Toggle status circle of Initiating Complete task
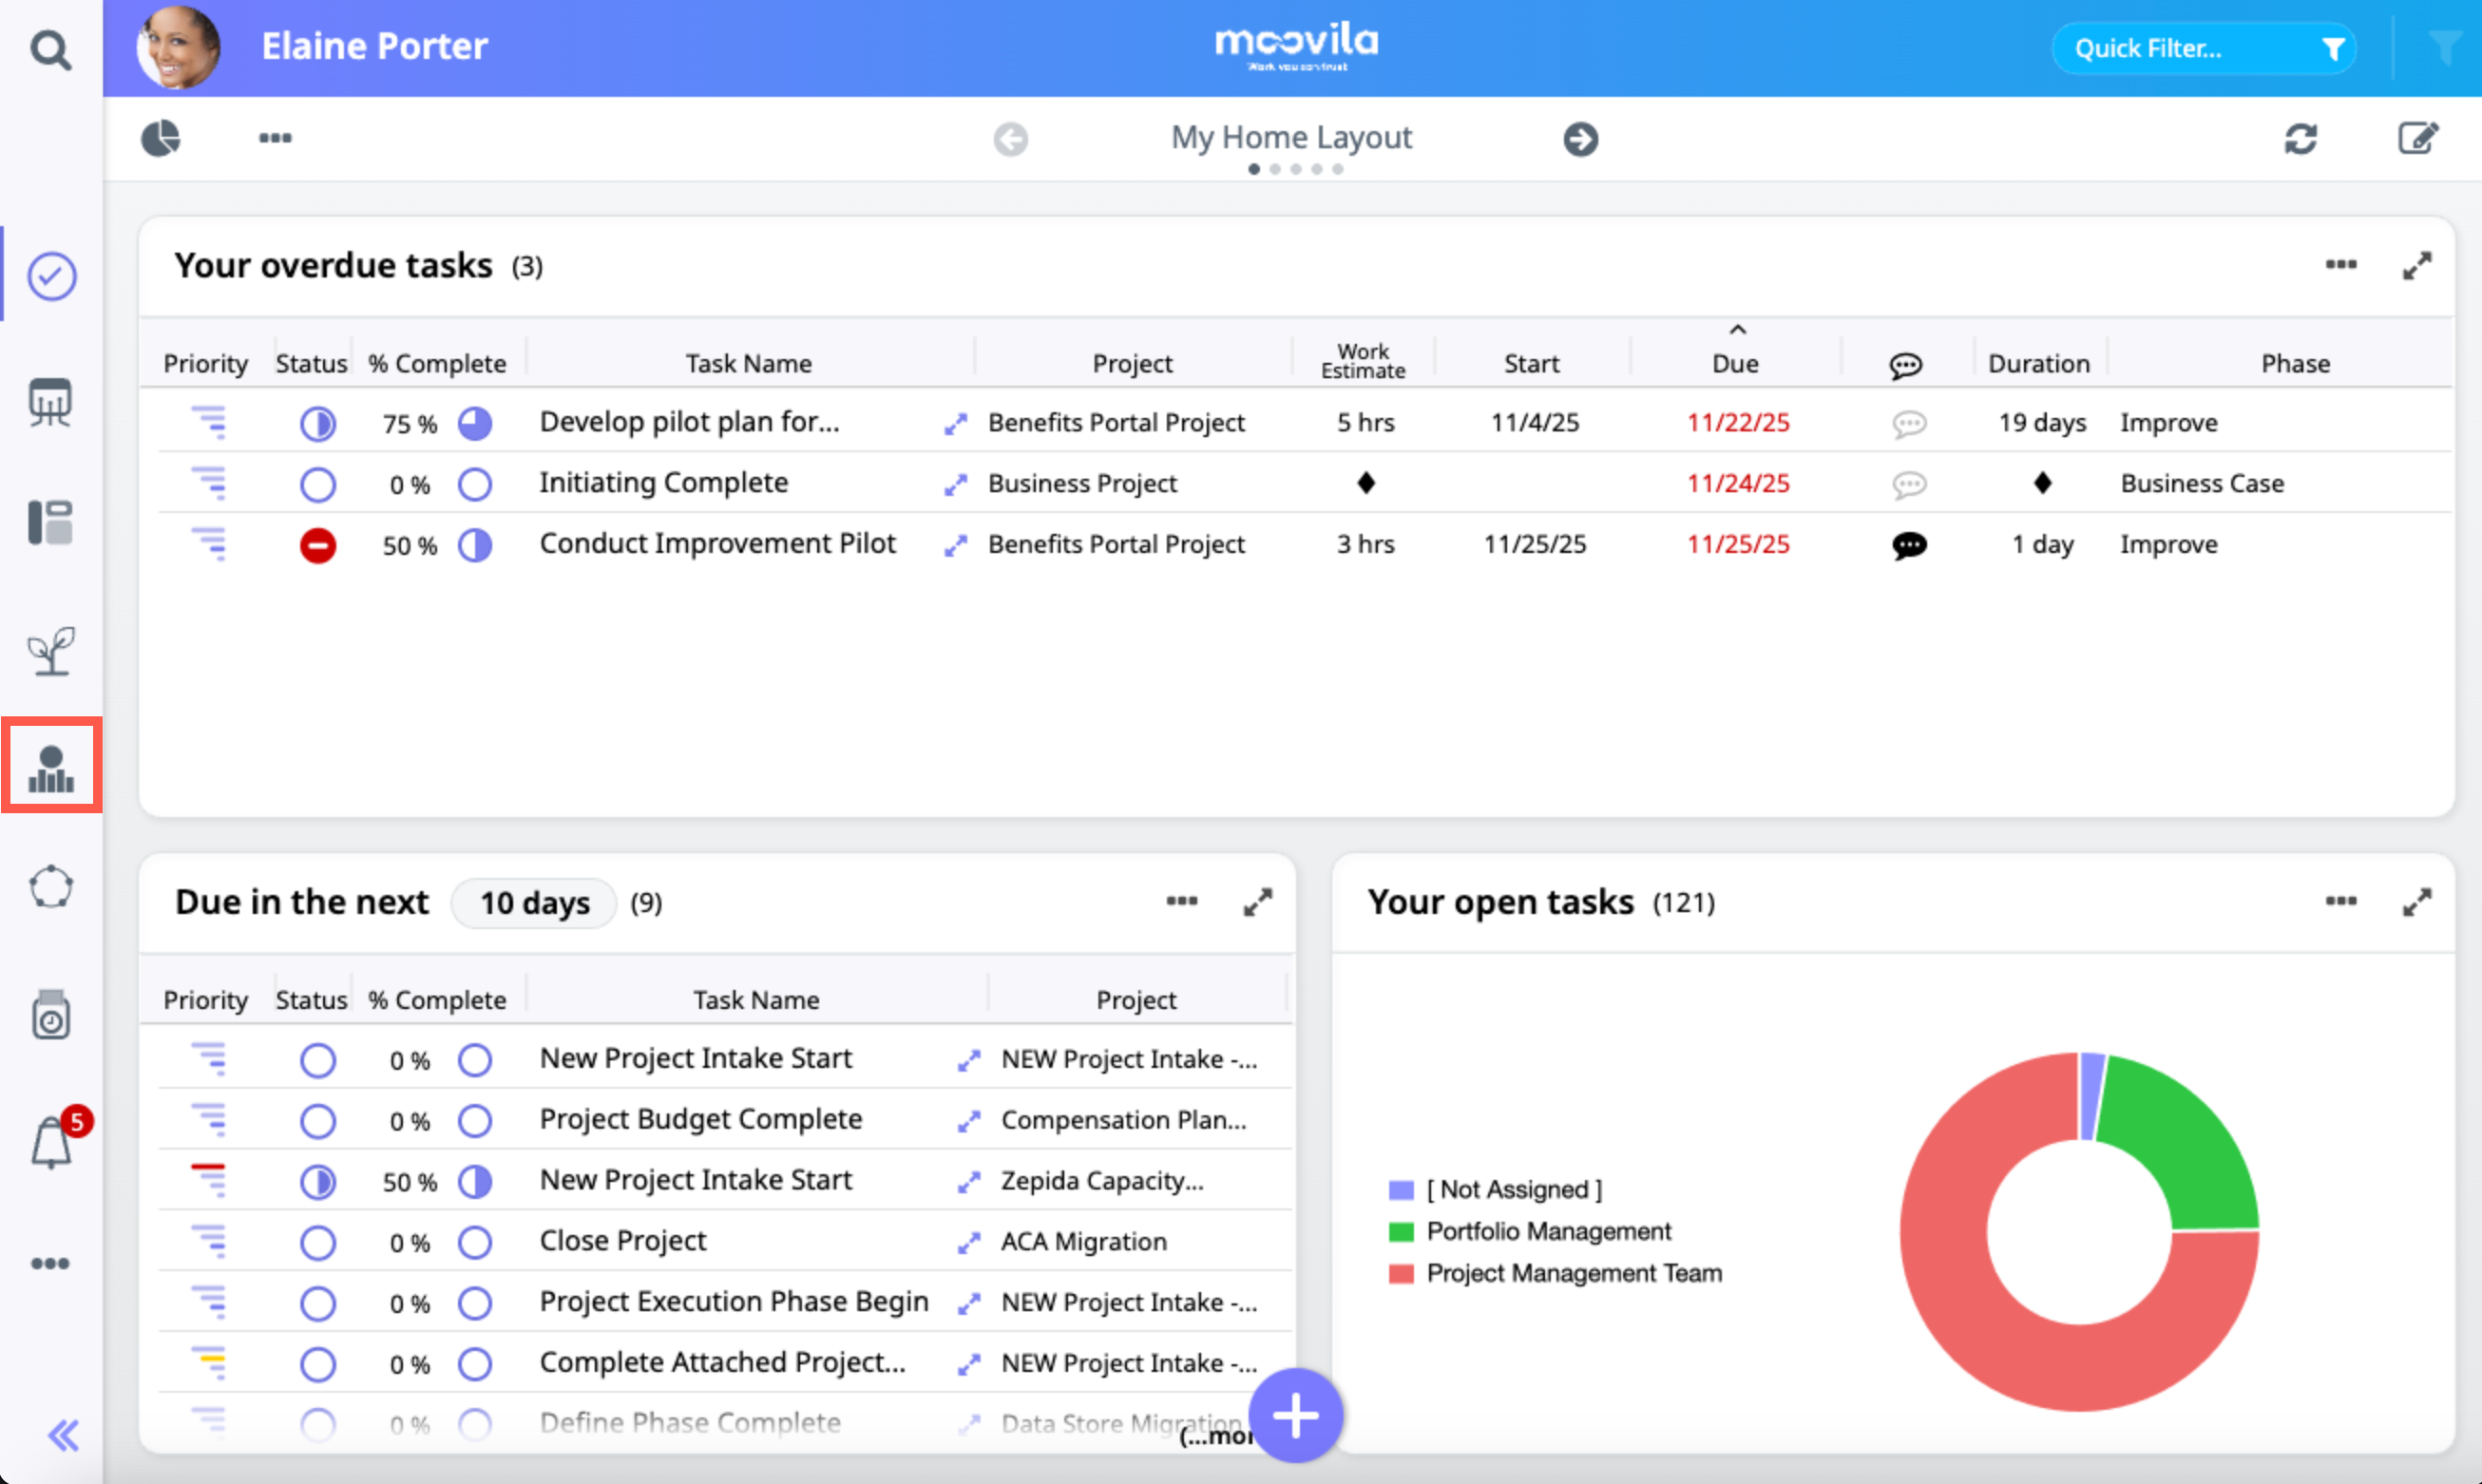2482x1484 pixels. tap(318, 484)
